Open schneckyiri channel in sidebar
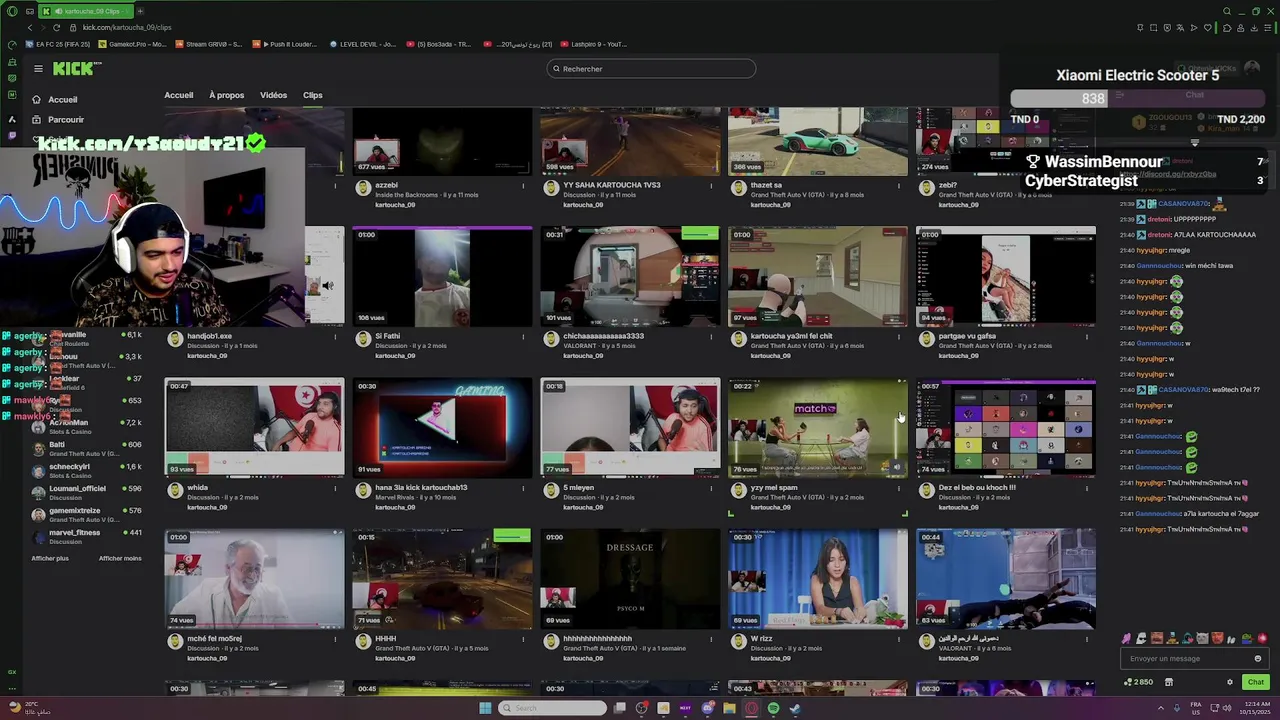The width and height of the screenshot is (1280, 720). click(x=88, y=470)
